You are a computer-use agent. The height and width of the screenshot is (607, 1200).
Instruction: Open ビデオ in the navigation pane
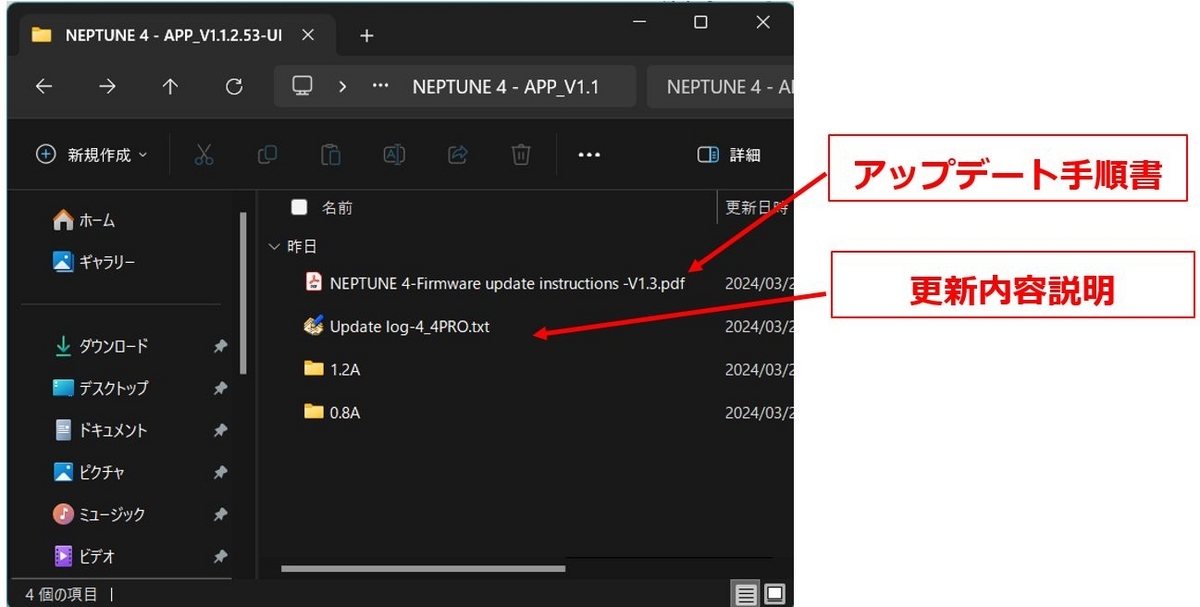[84, 556]
